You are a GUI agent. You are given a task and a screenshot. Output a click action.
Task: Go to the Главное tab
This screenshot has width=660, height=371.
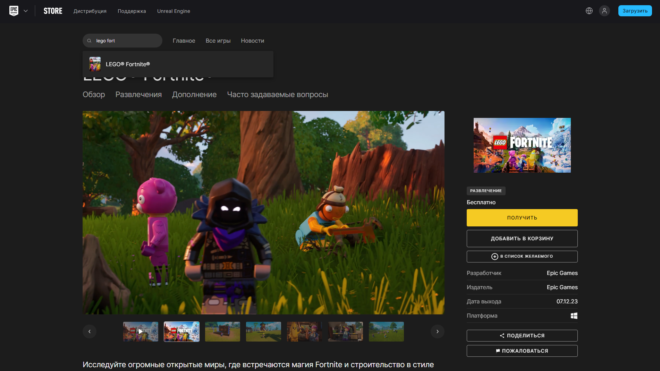pyautogui.click(x=184, y=41)
